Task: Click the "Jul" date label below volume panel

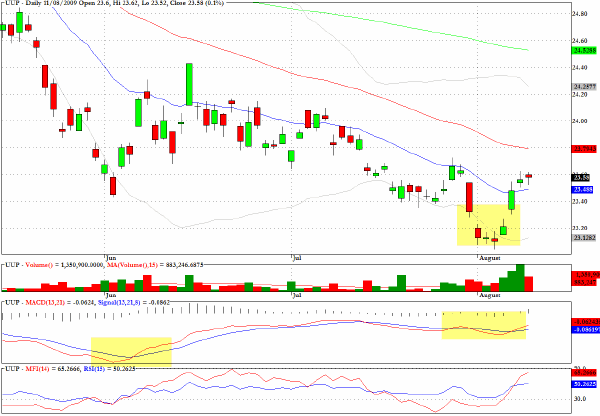Action: (x=297, y=295)
